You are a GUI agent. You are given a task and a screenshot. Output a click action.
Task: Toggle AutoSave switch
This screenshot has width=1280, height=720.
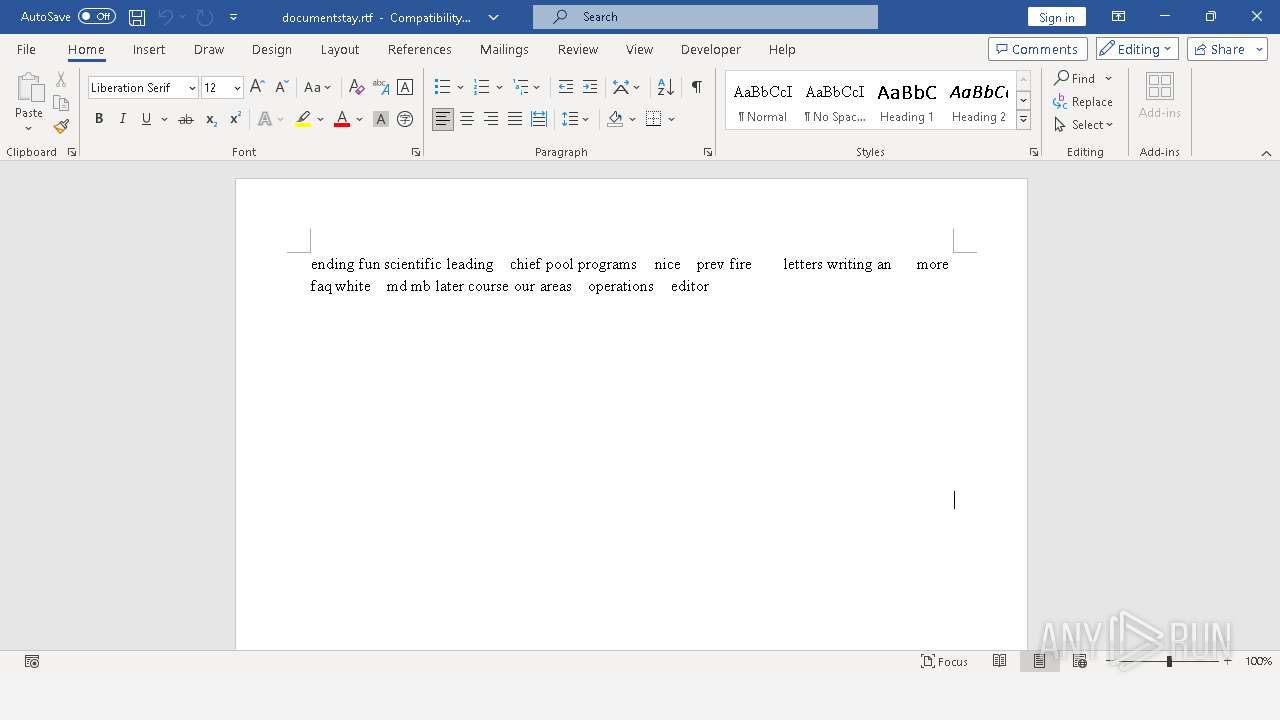click(97, 17)
